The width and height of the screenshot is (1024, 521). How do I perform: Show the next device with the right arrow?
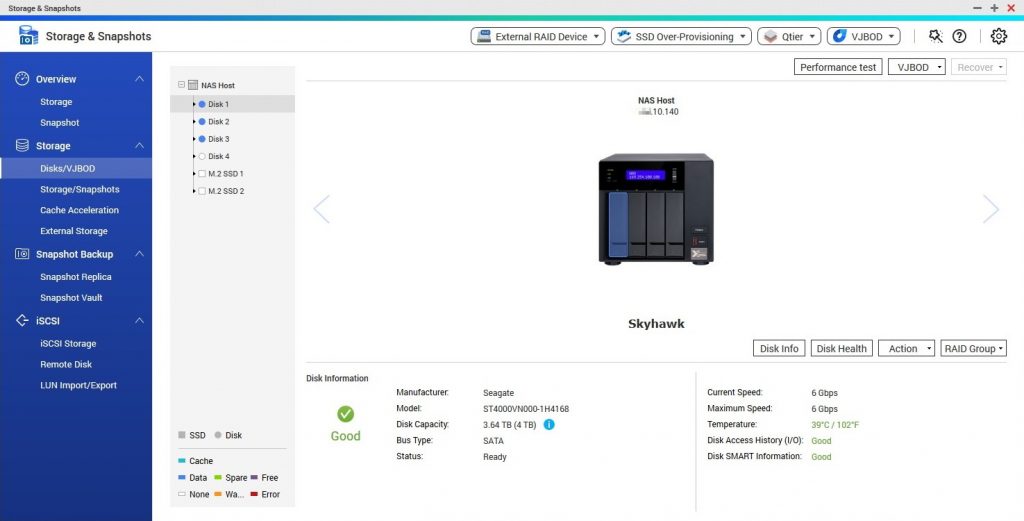tap(991, 209)
